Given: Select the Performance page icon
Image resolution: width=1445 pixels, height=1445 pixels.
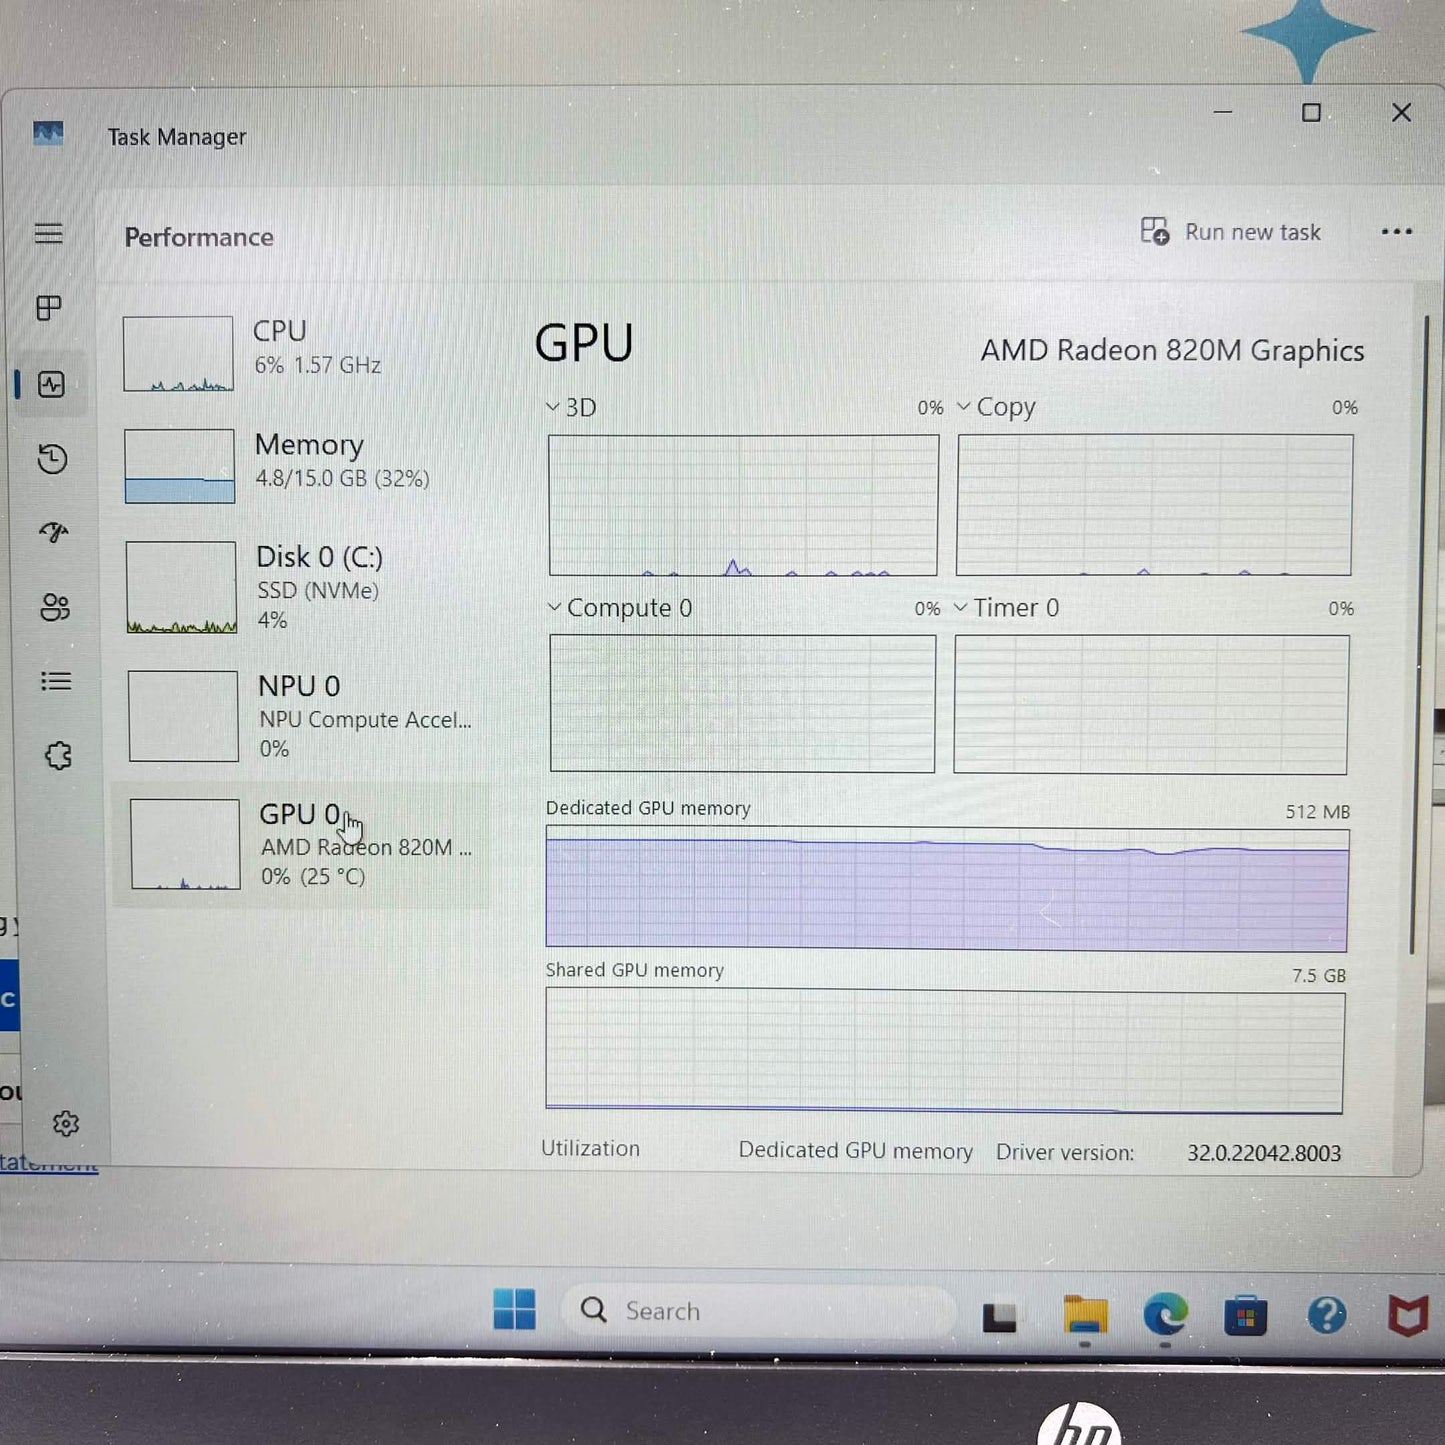Looking at the screenshot, I should coord(51,384).
